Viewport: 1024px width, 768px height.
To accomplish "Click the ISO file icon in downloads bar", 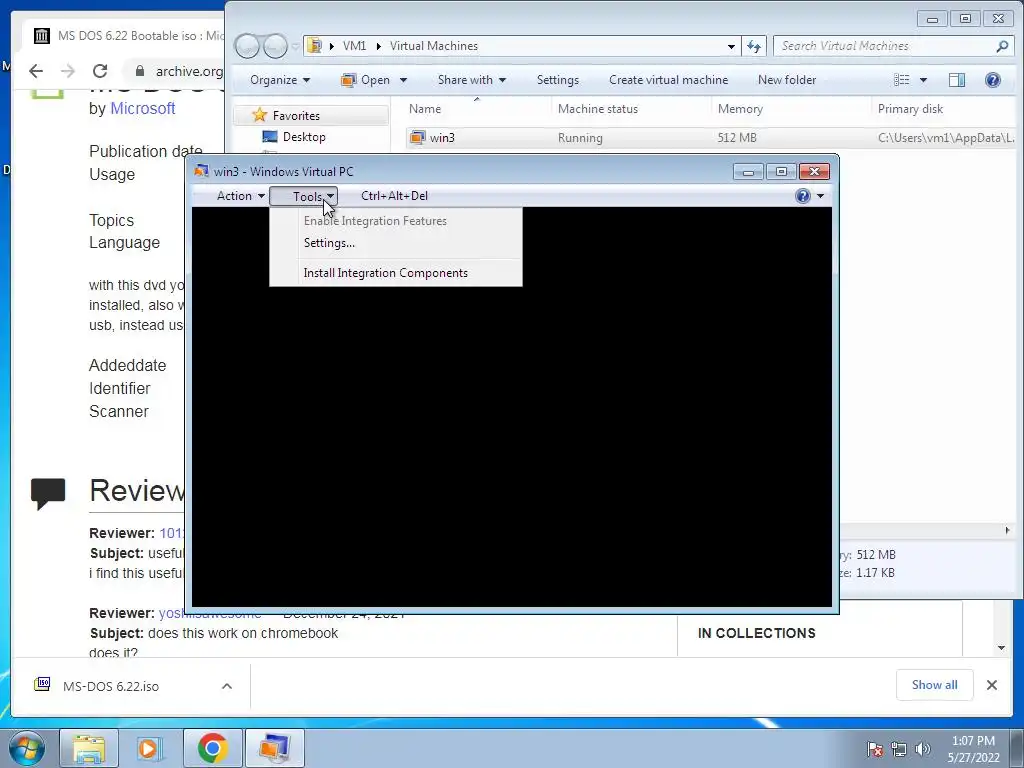I will click(42, 684).
